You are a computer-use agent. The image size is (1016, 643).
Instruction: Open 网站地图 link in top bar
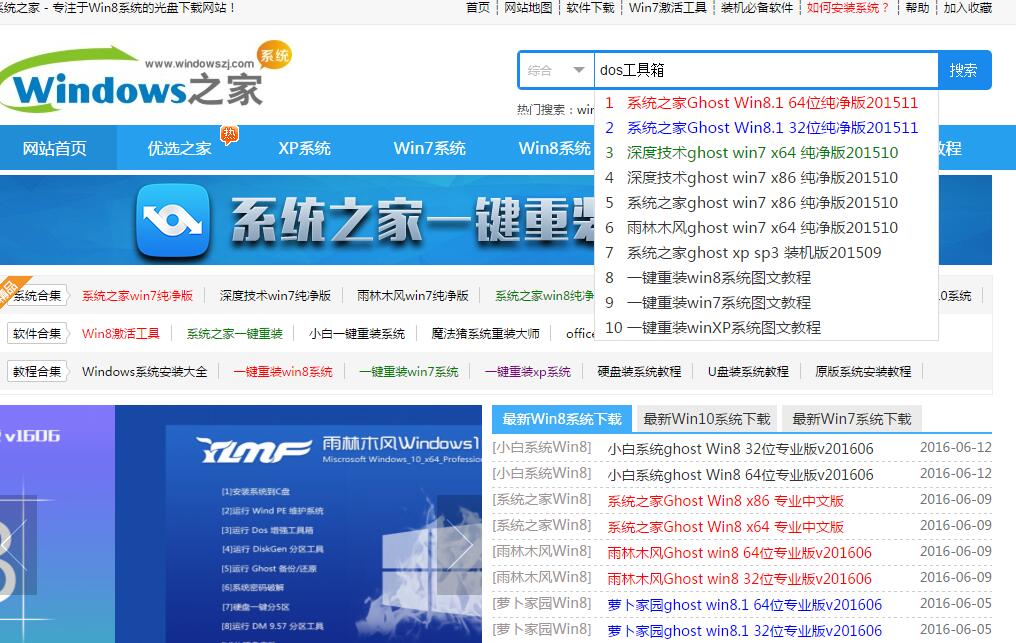tap(528, 8)
